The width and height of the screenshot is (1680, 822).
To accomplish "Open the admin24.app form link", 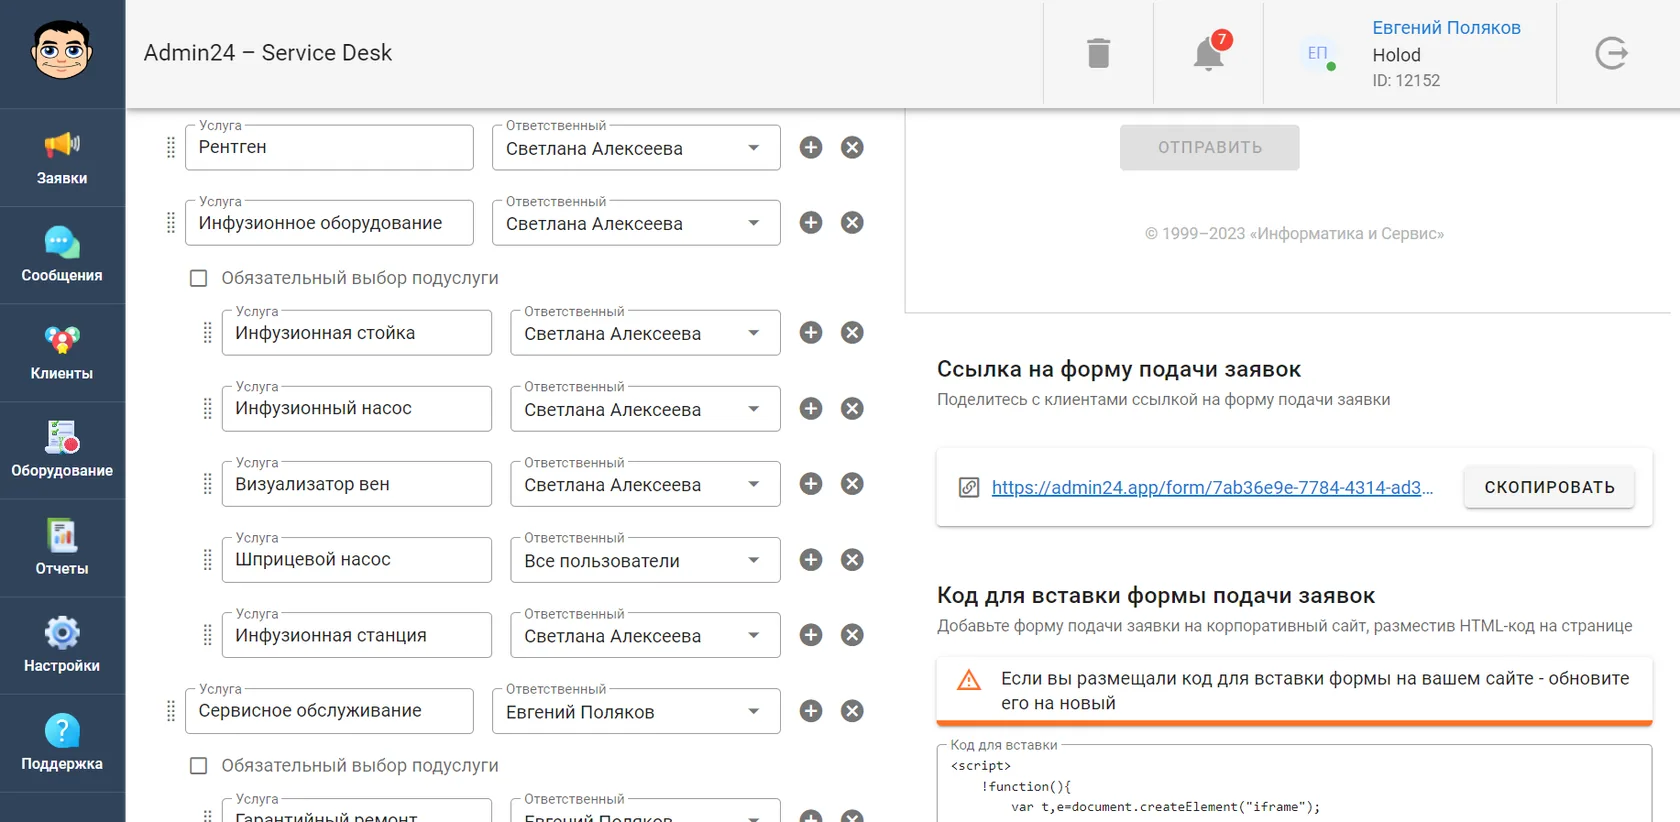I will point(1212,487).
